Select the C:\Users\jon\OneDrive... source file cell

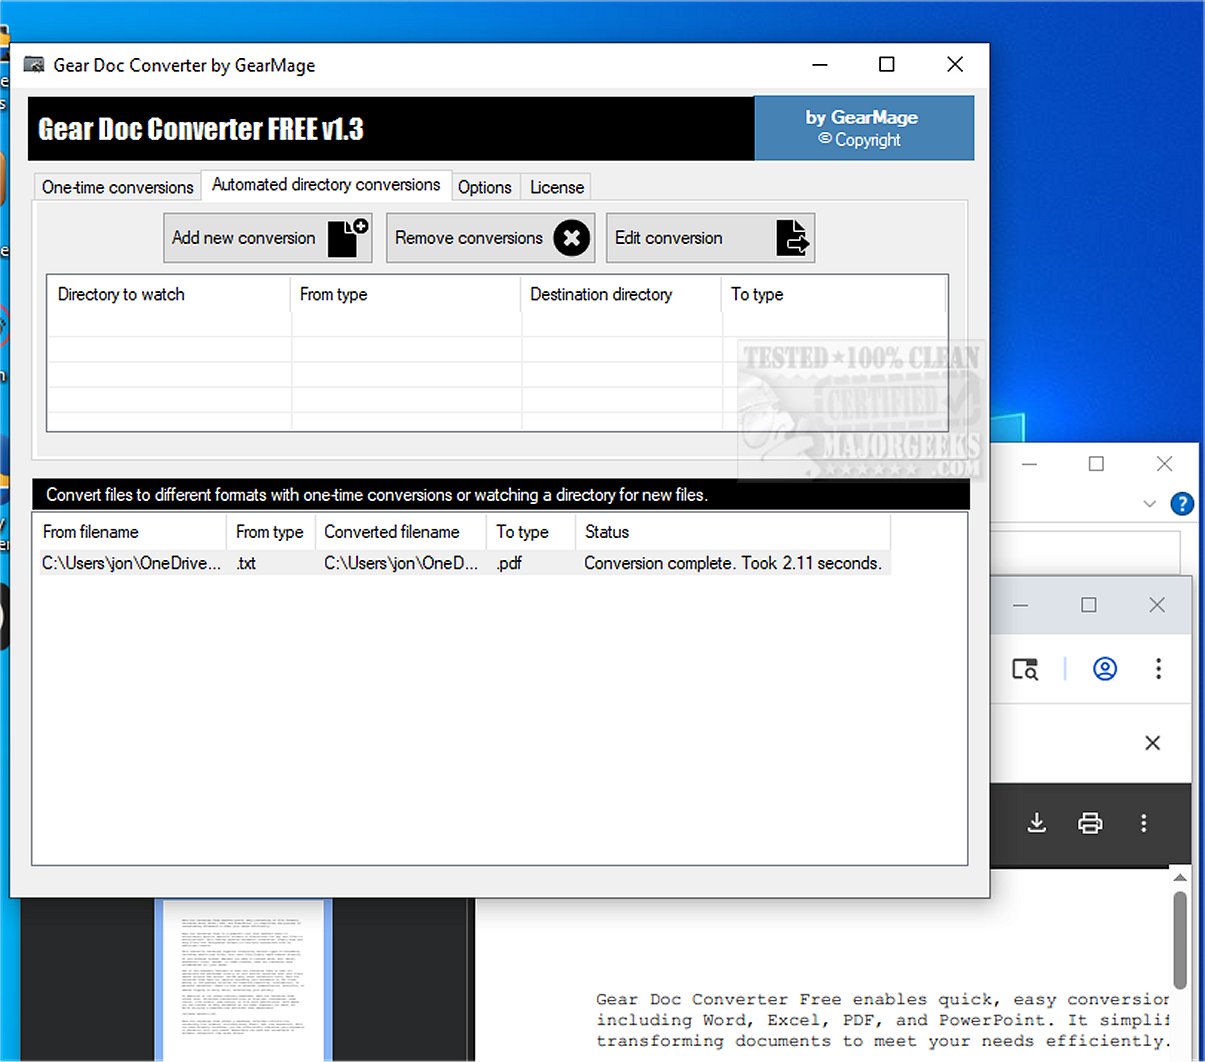pos(131,563)
